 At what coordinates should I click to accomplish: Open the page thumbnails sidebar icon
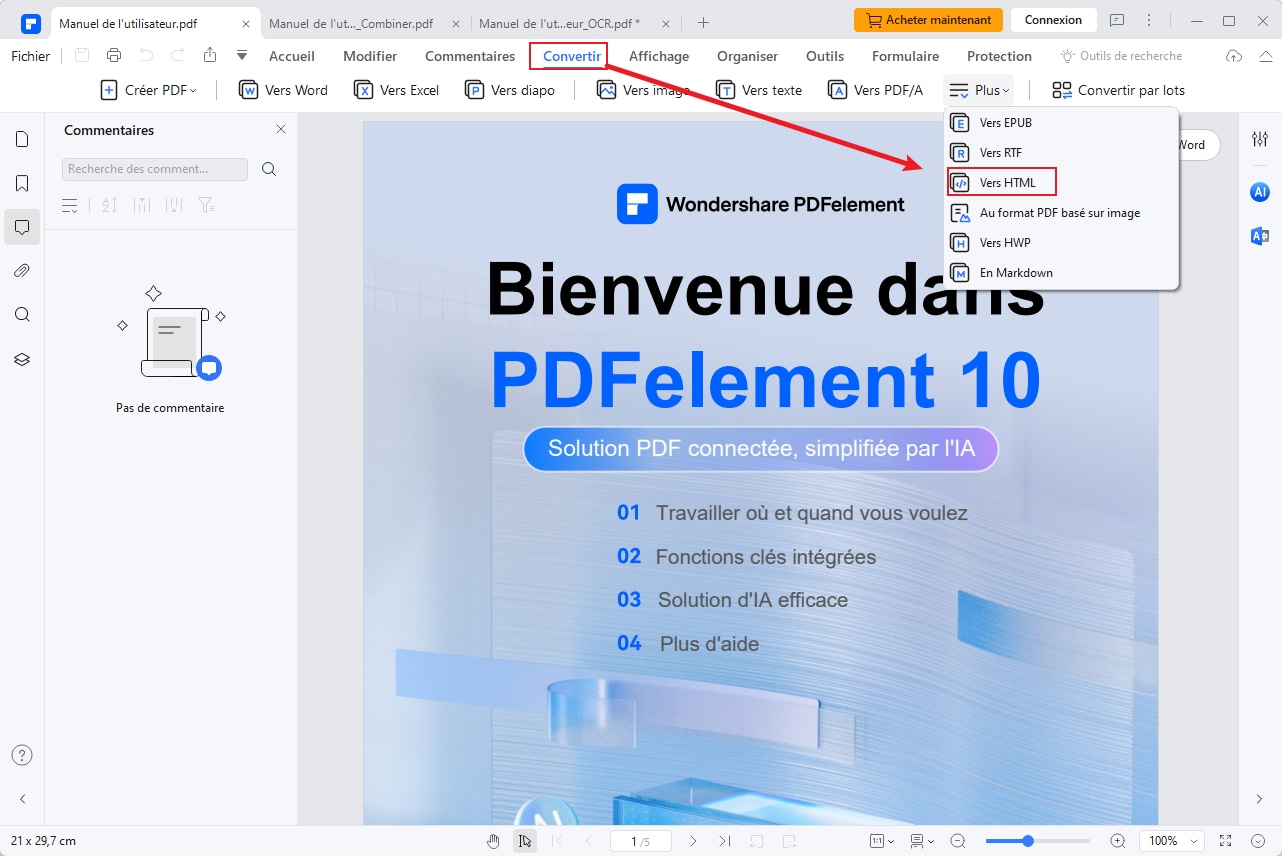click(x=22, y=139)
